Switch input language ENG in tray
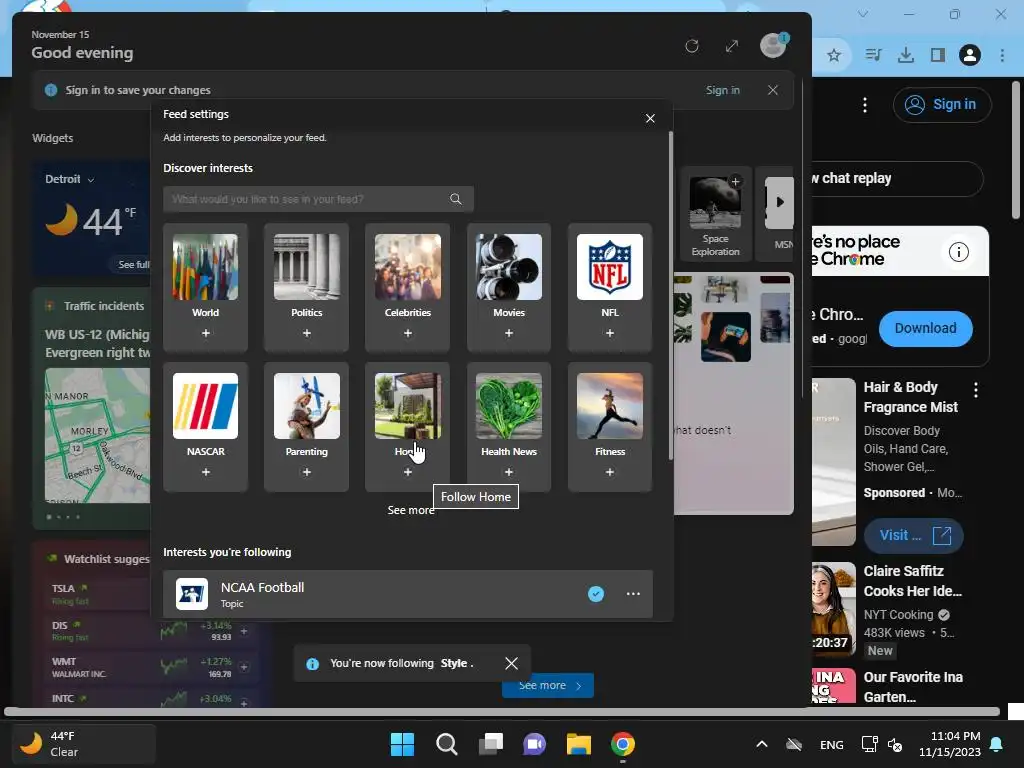The height and width of the screenshot is (768, 1024). (x=831, y=744)
